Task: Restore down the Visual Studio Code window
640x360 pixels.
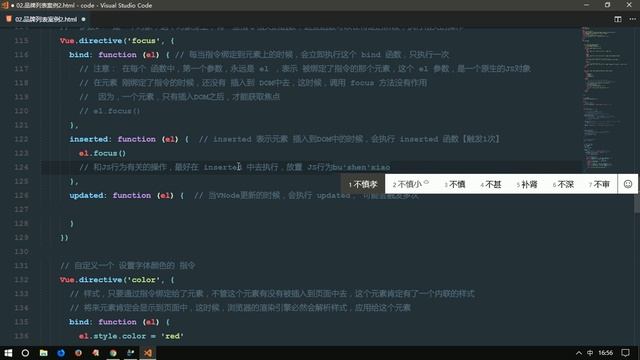Action: [607, 5]
